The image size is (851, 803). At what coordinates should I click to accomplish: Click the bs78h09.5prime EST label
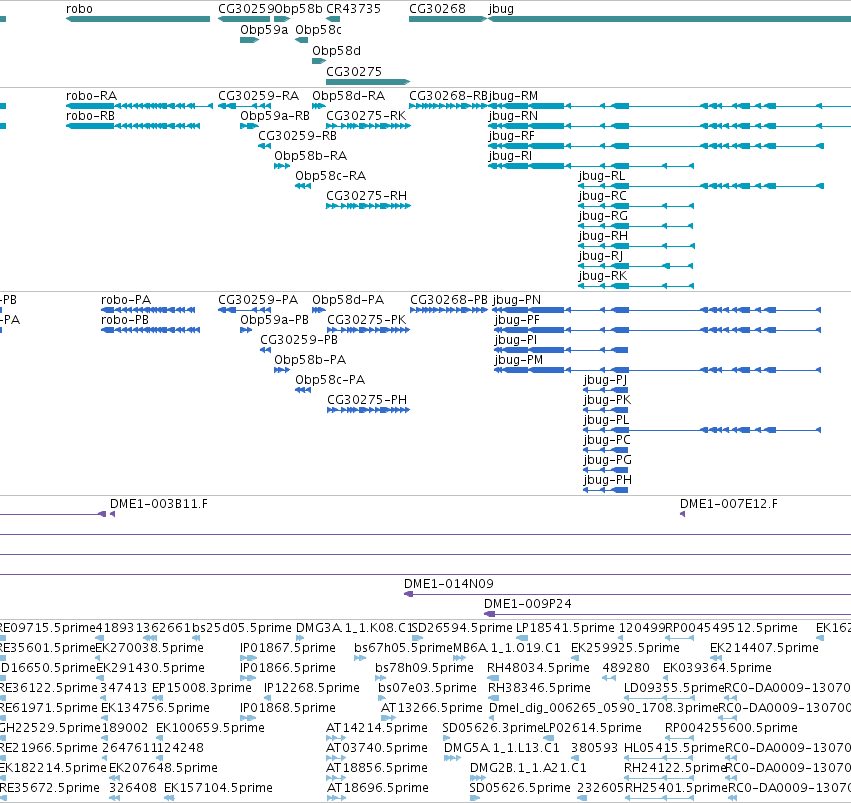pyautogui.click(x=424, y=668)
